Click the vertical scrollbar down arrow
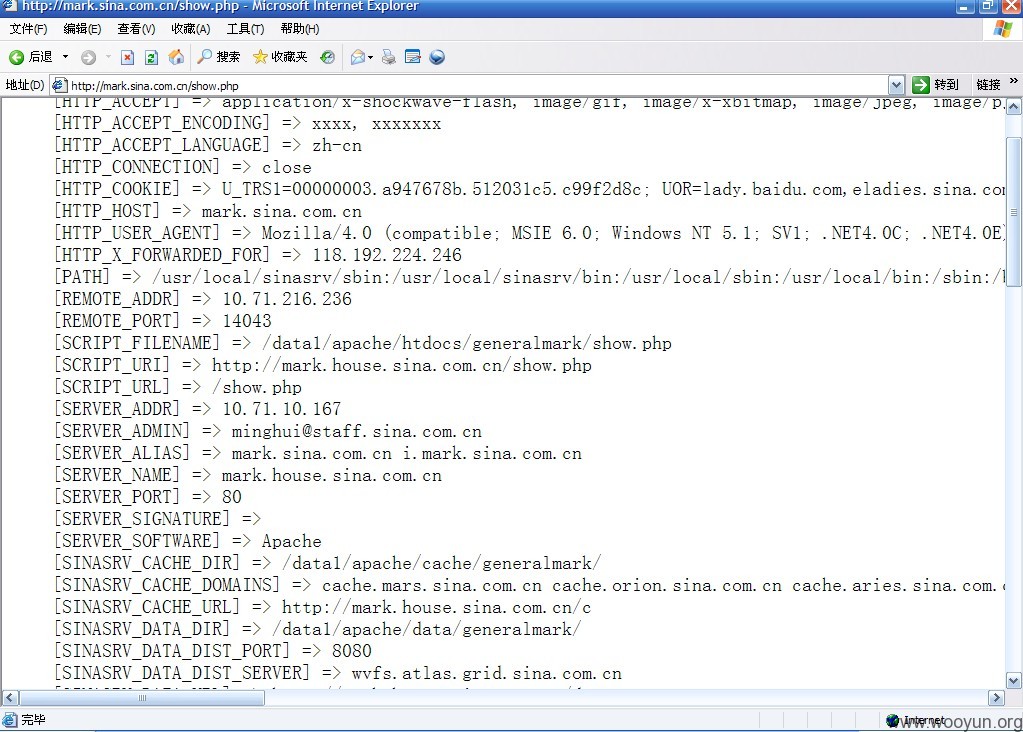The width and height of the screenshot is (1023, 732). click(x=1013, y=681)
